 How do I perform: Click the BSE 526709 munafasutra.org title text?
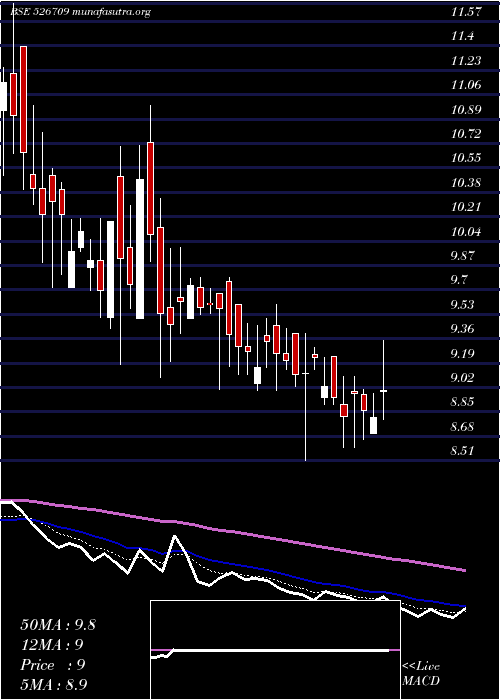pos(80,12)
